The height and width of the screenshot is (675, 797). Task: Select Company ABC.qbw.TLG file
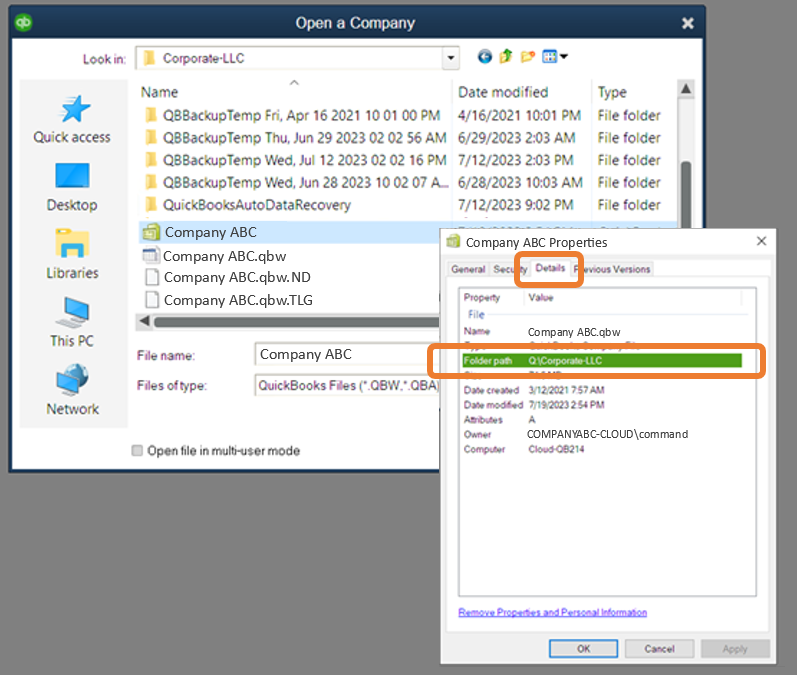click(228, 300)
